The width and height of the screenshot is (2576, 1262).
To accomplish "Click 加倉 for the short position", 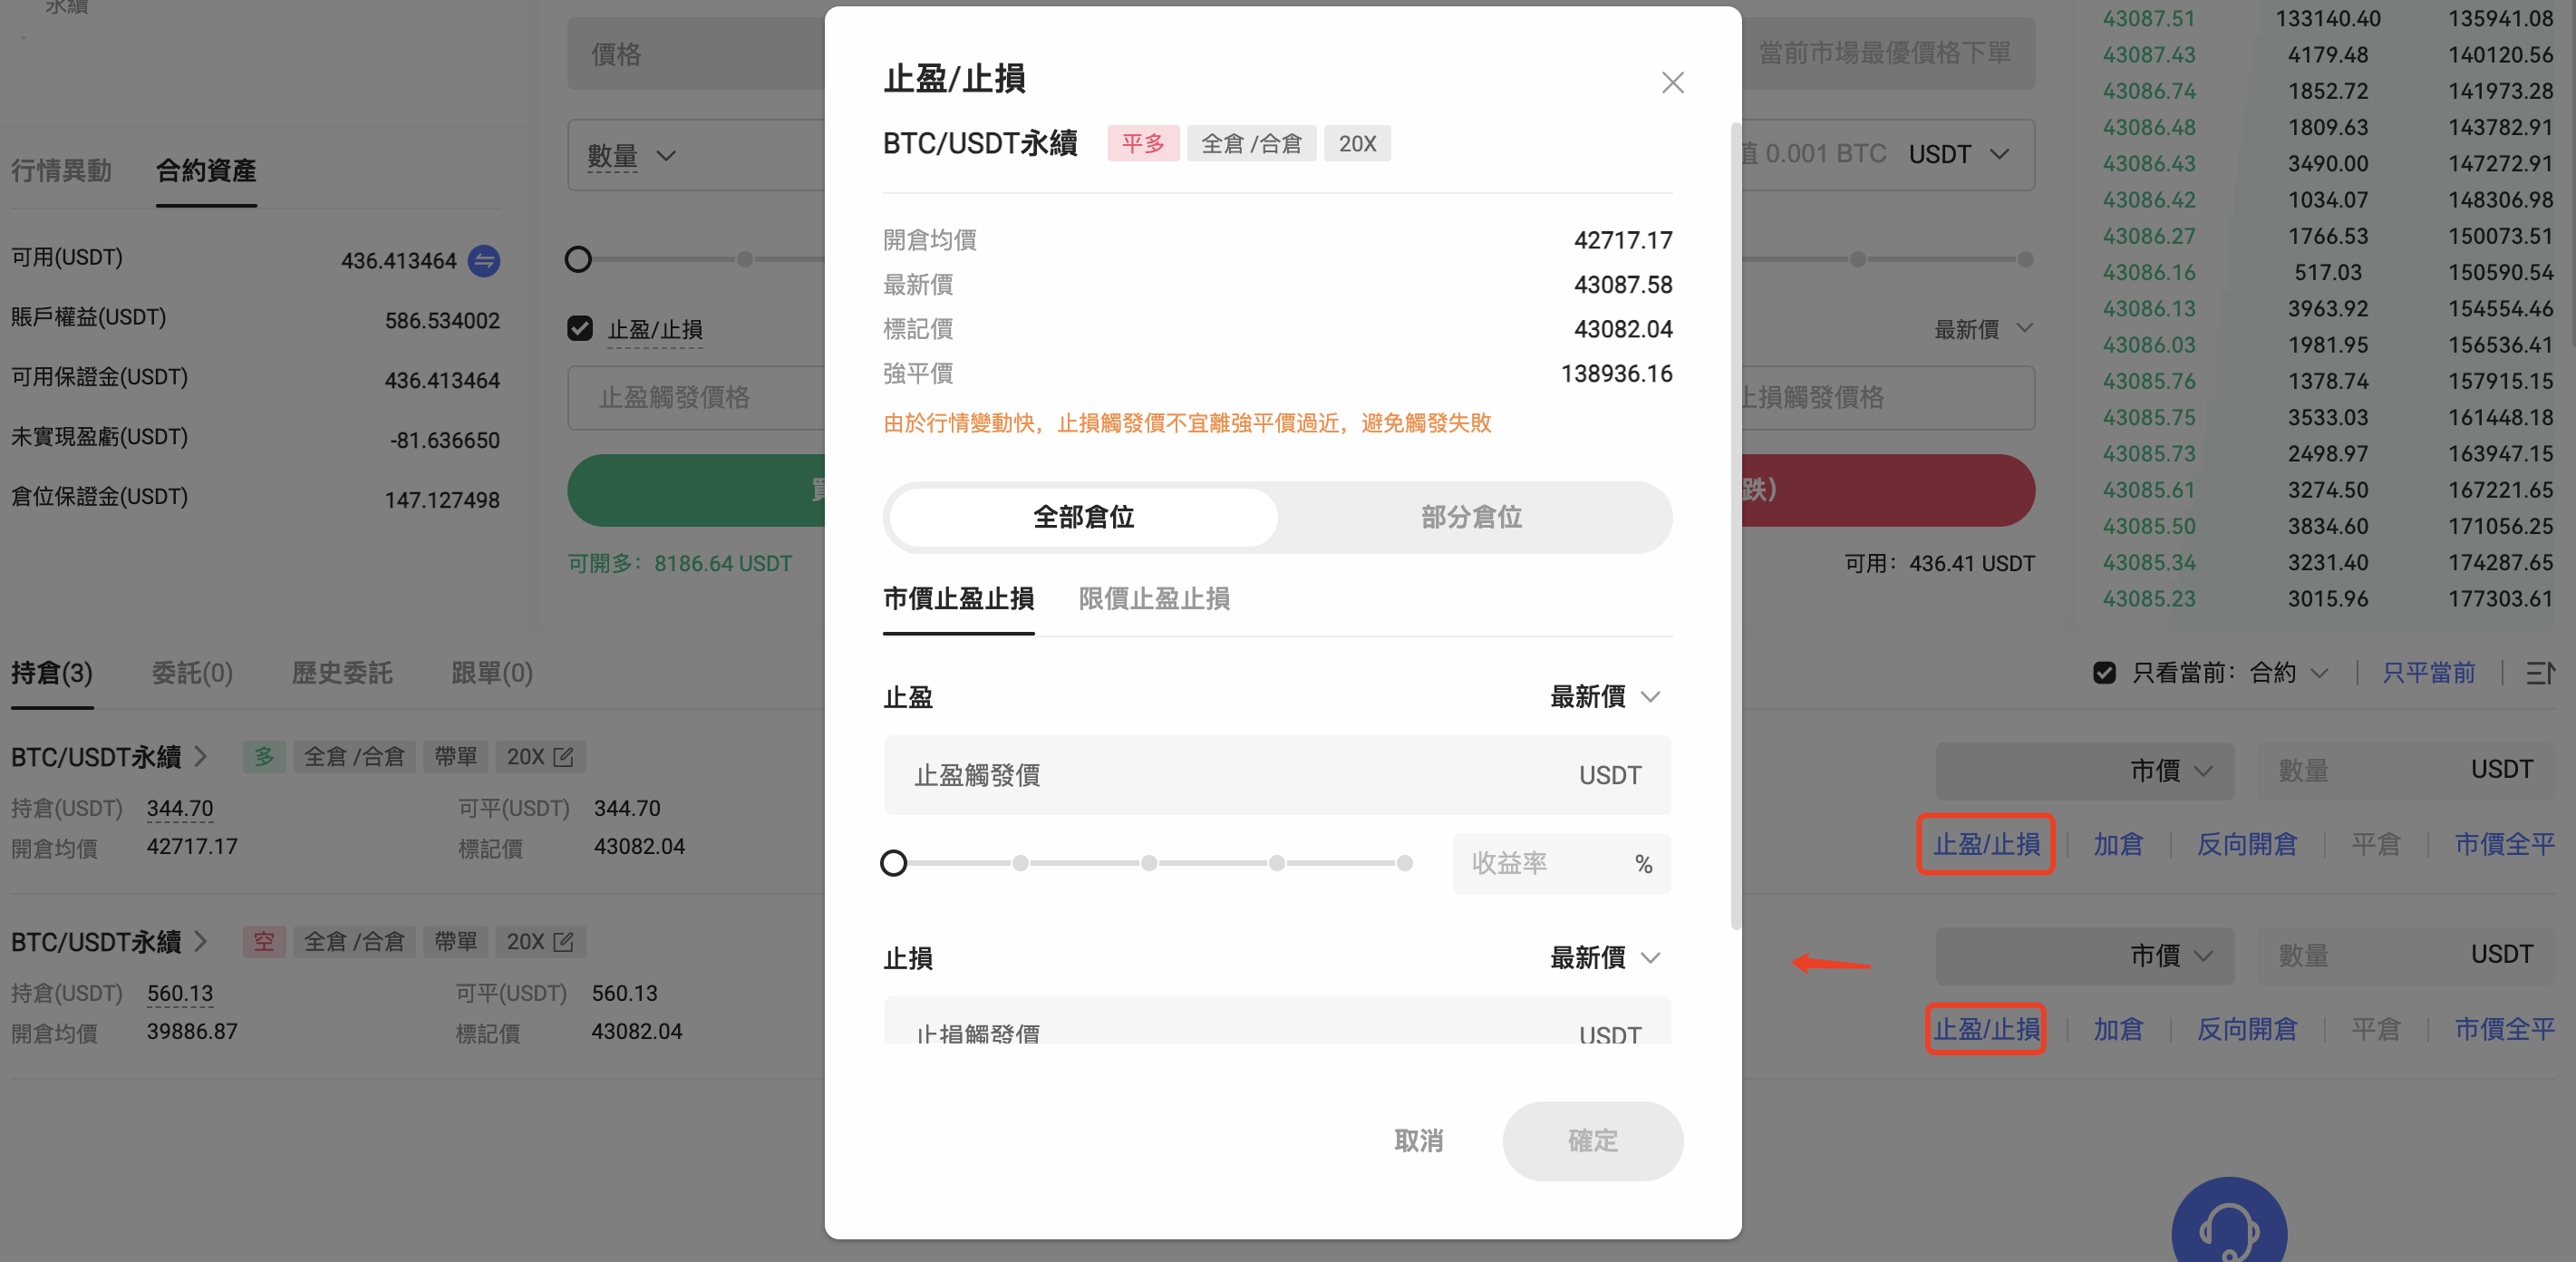I will [2118, 1030].
